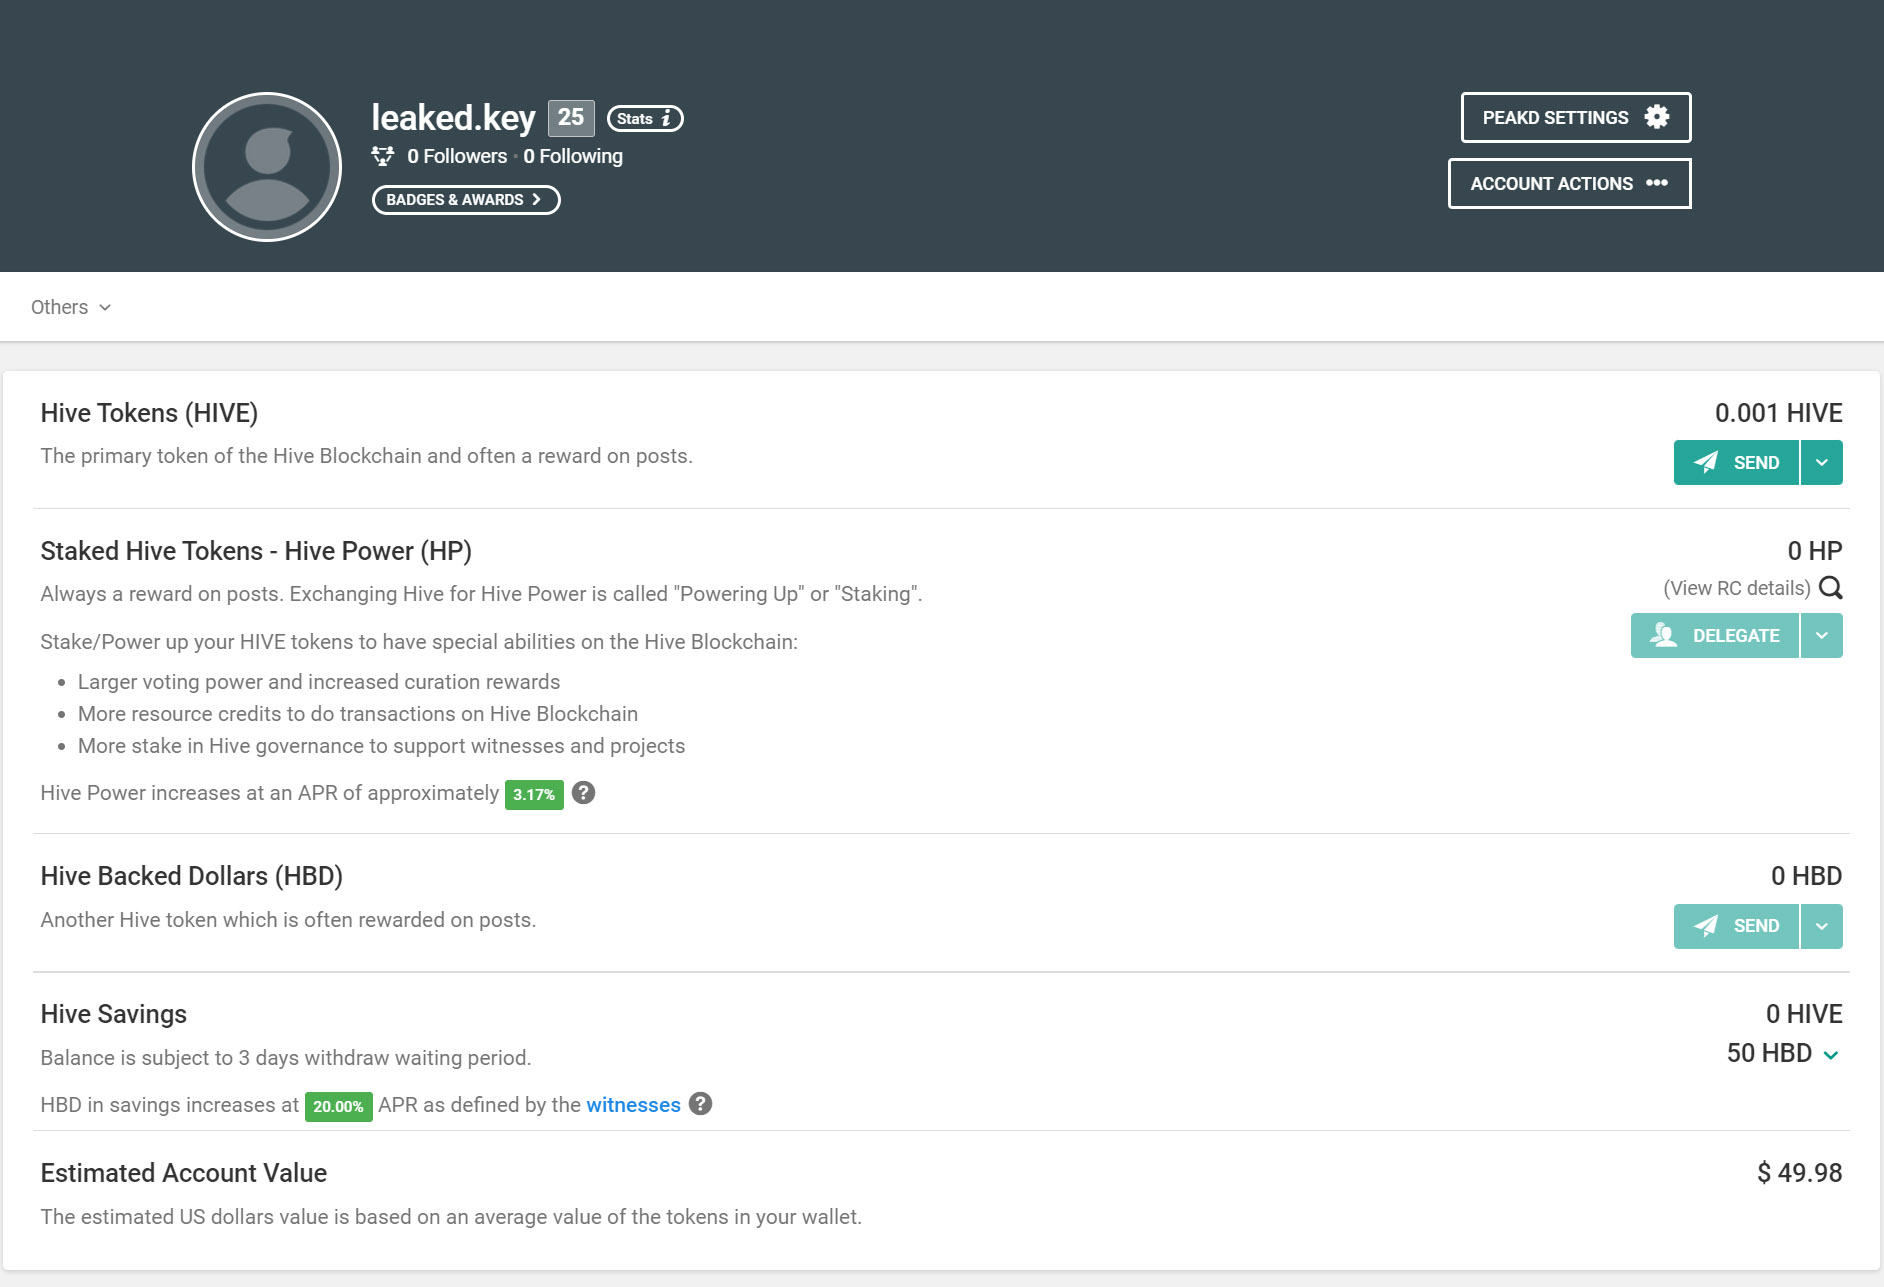Screen dimensions: 1884x1287
Task: Open the witnesses link
Action: pyautogui.click(x=633, y=1105)
